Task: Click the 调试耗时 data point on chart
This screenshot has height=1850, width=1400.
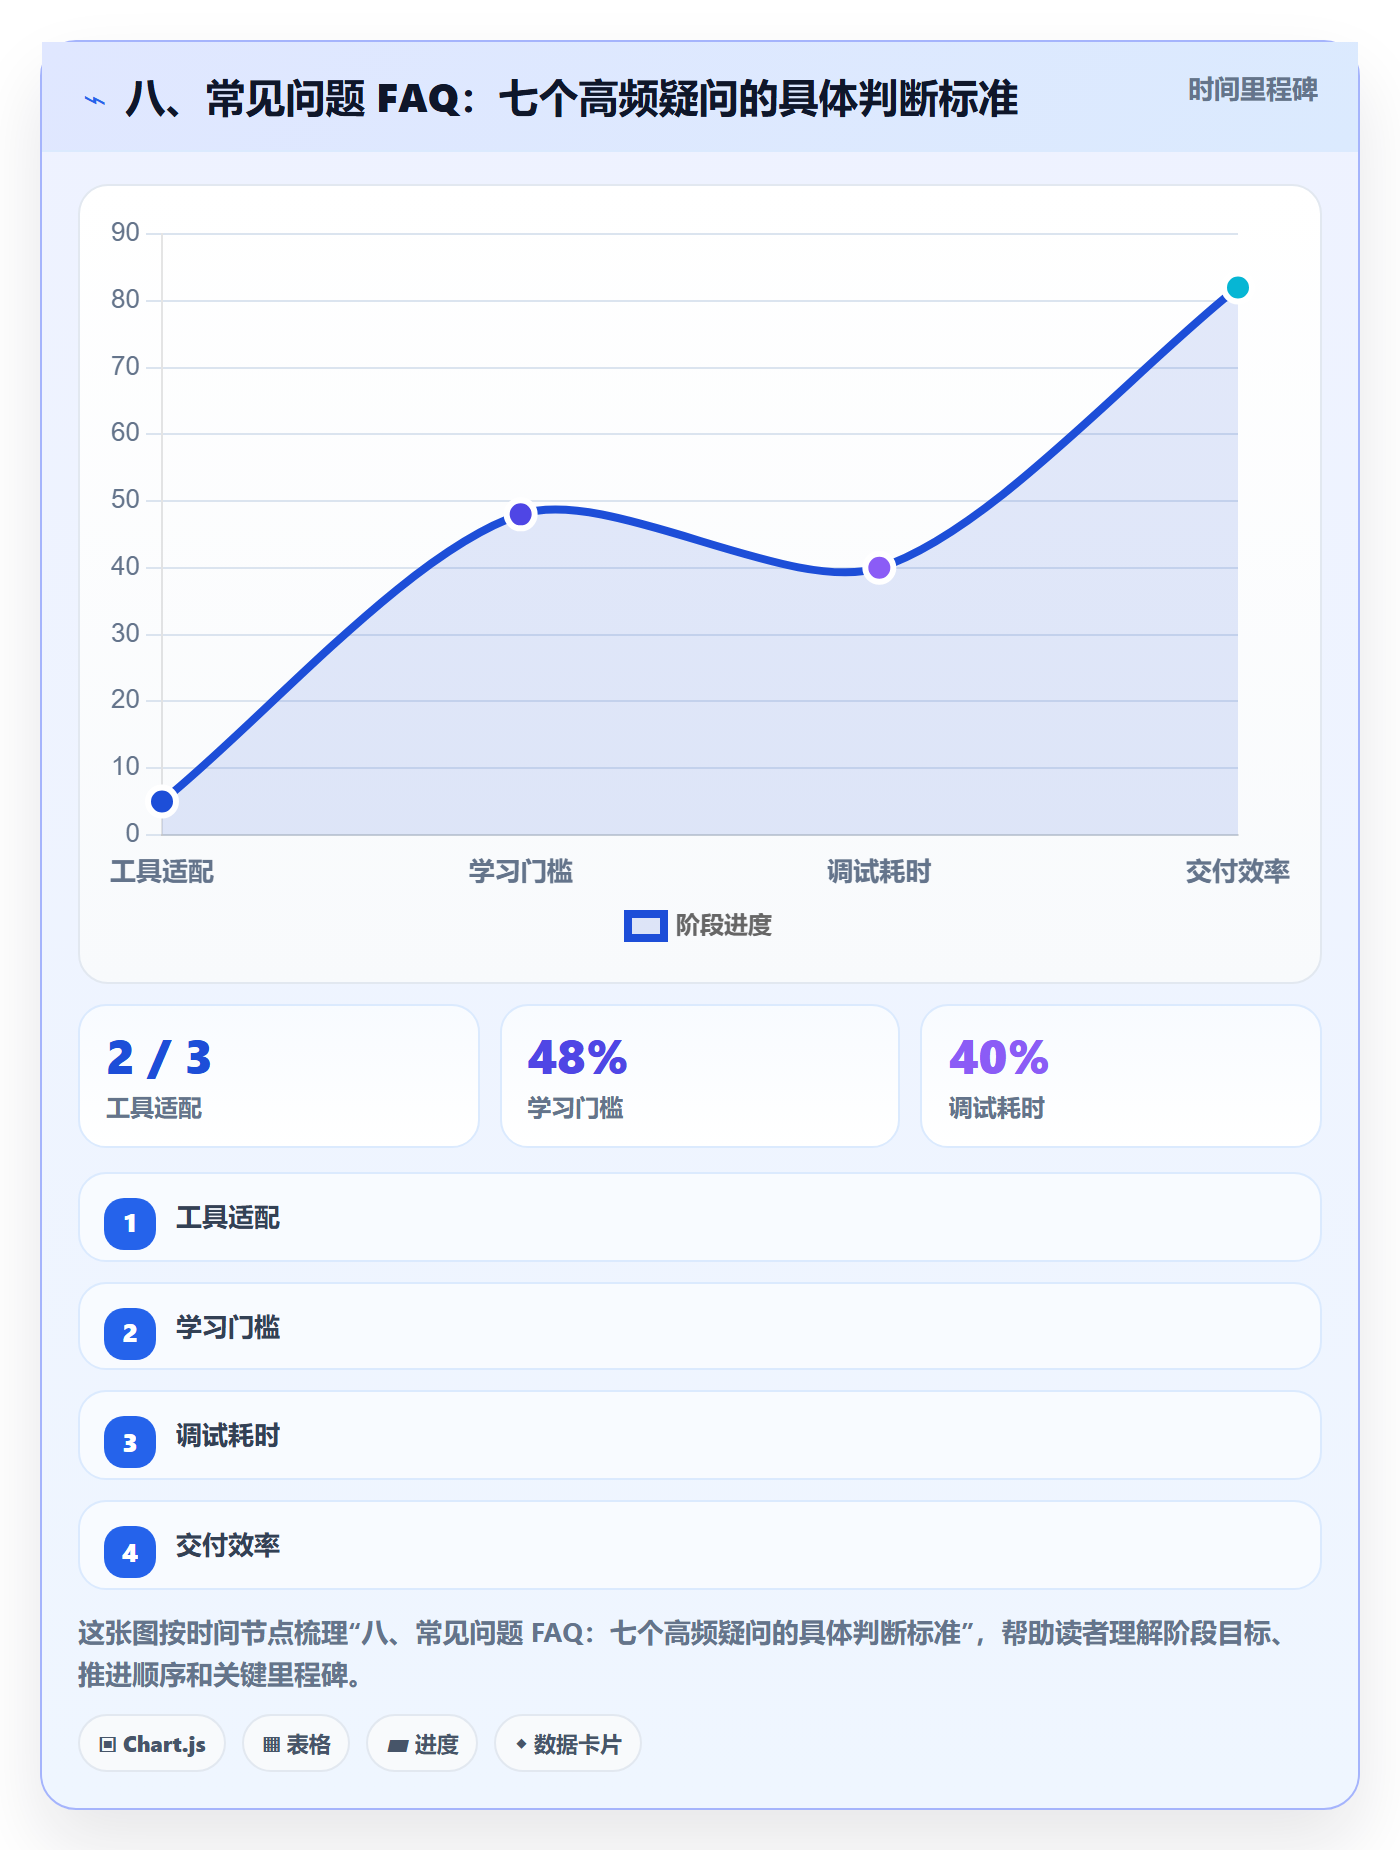Action: point(879,568)
